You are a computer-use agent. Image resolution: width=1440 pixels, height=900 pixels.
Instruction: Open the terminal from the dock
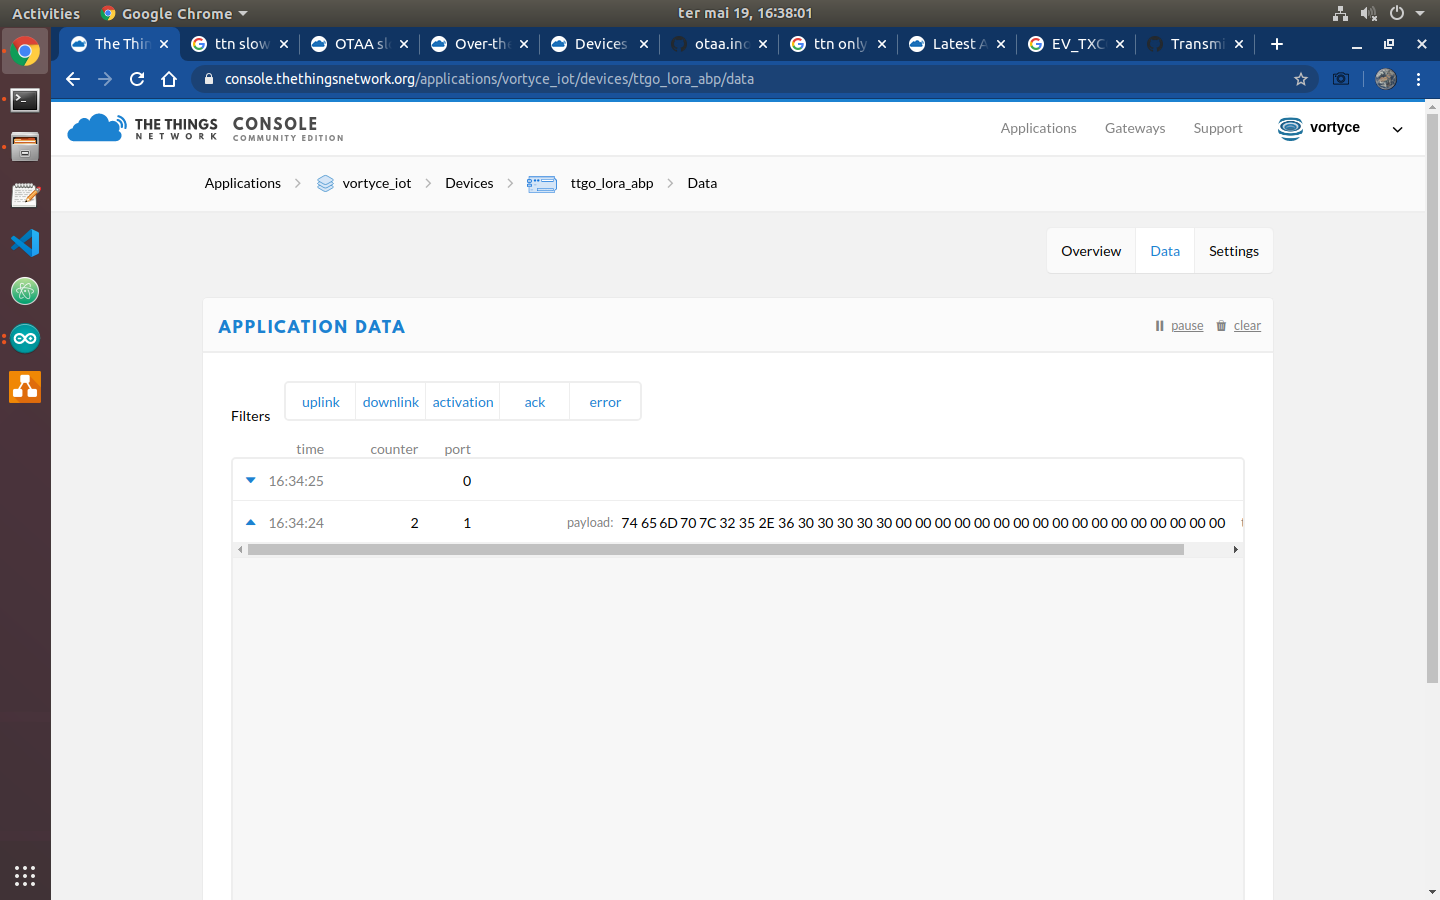point(25,100)
